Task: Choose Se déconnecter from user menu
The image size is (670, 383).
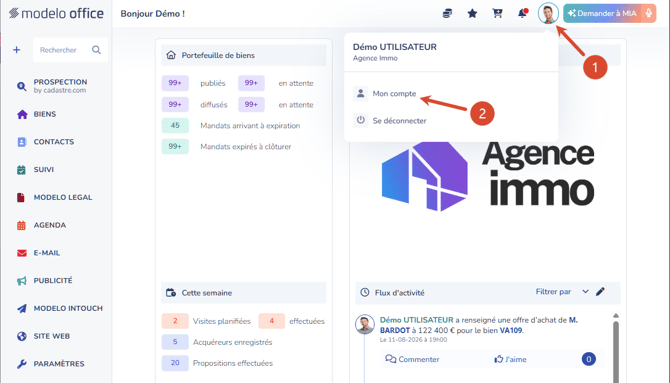Action: click(399, 121)
